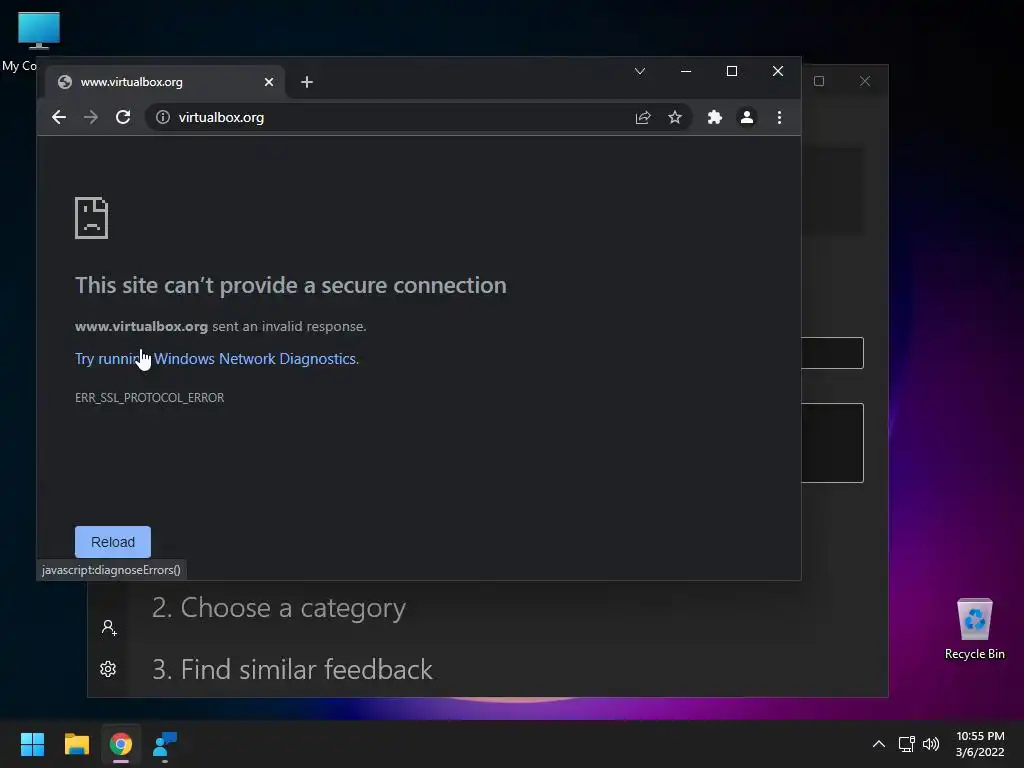Select the Recycle Bin desktop icon
Screen dimensions: 1024x768
[x=974, y=629]
